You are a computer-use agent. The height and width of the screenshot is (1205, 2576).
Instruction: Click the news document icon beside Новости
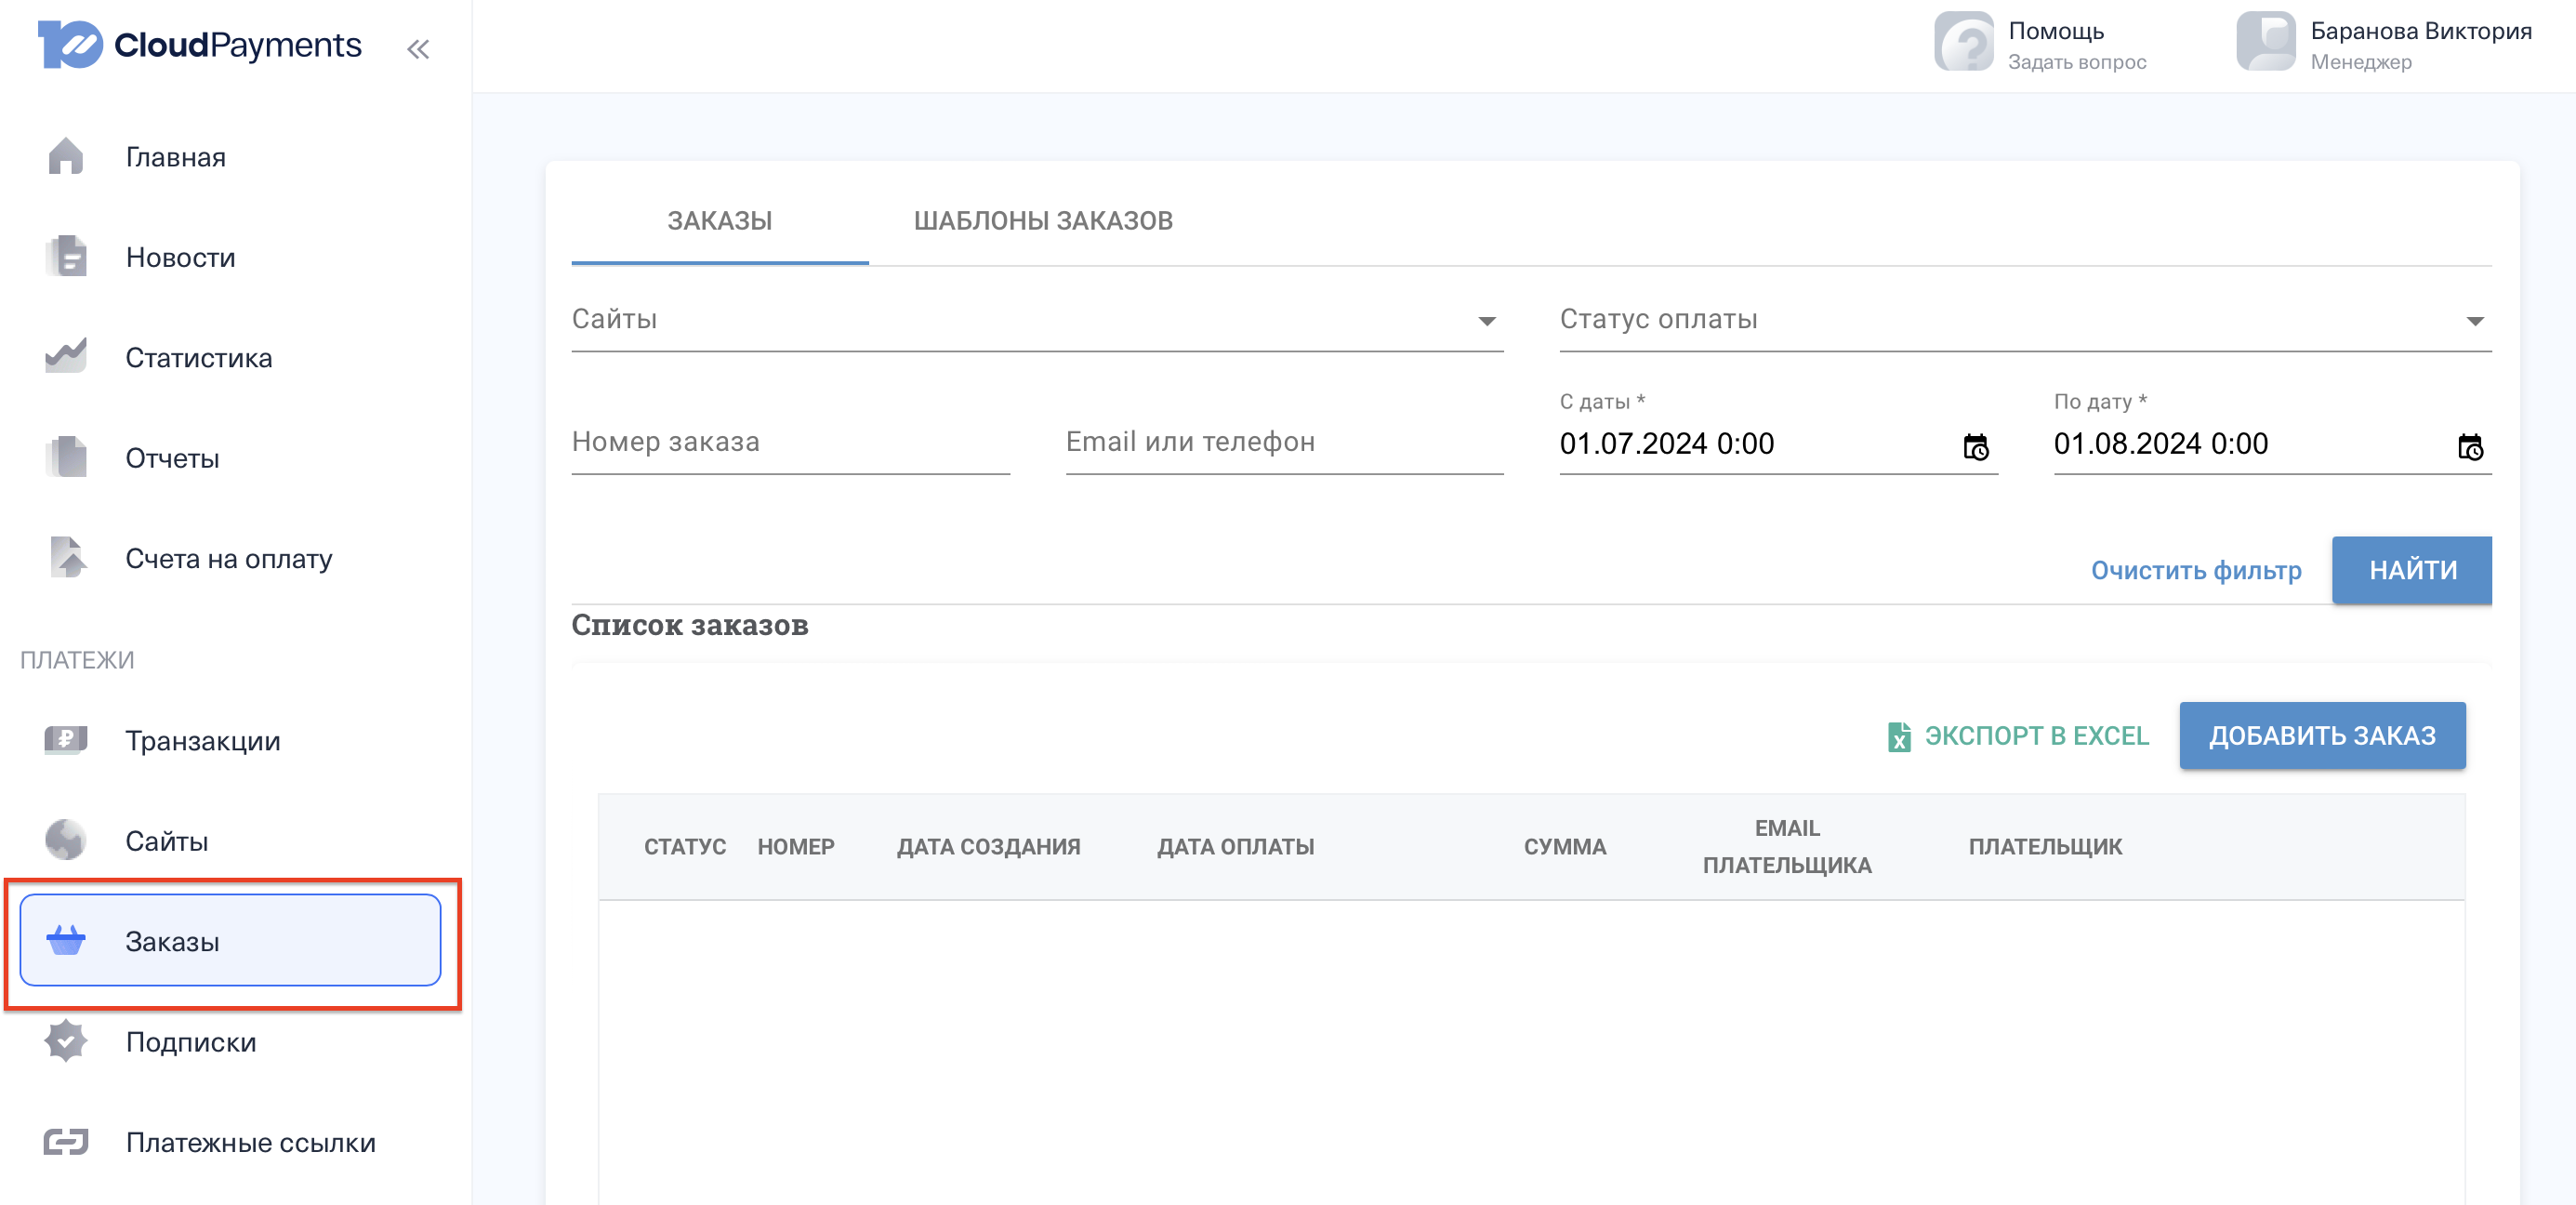coord(66,256)
